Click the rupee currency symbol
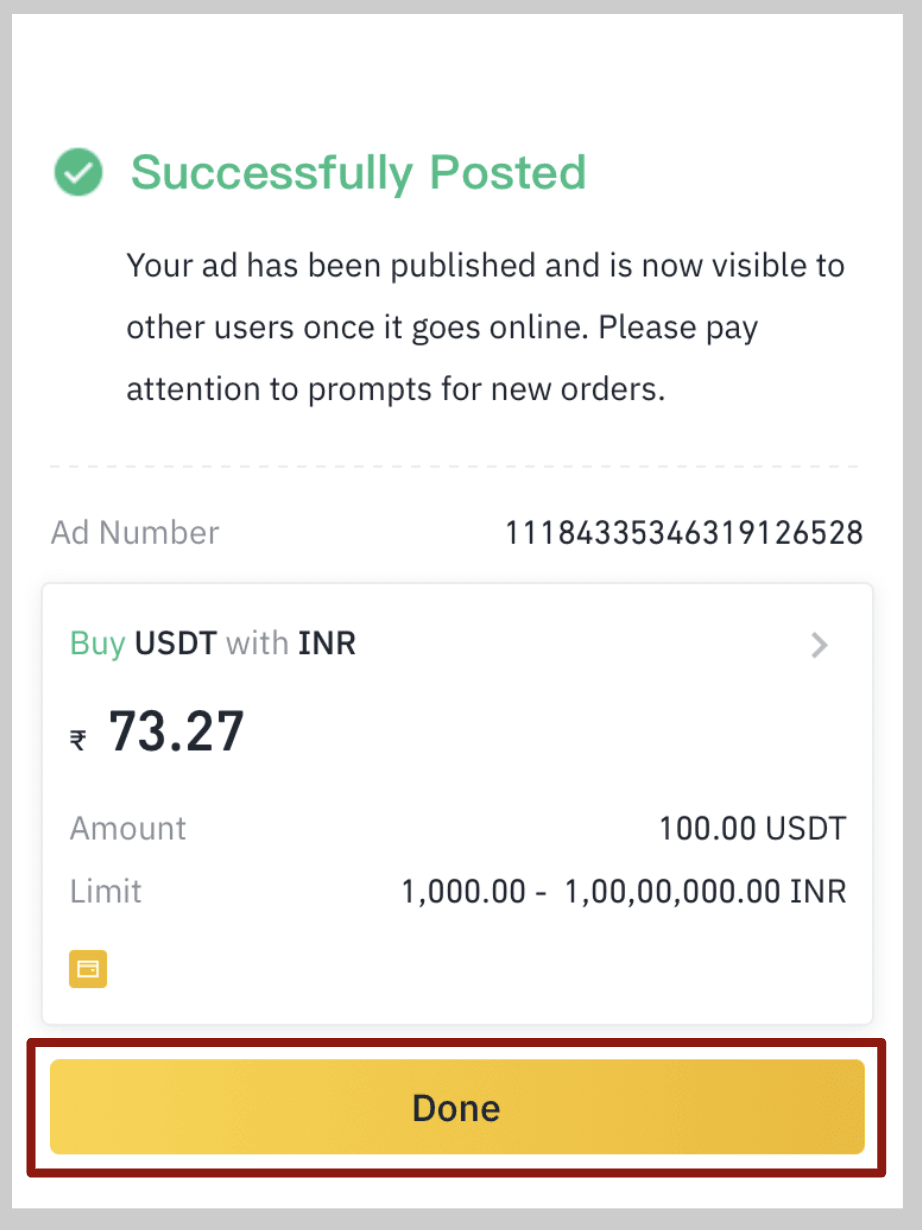The image size is (922, 1230). tap(78, 740)
